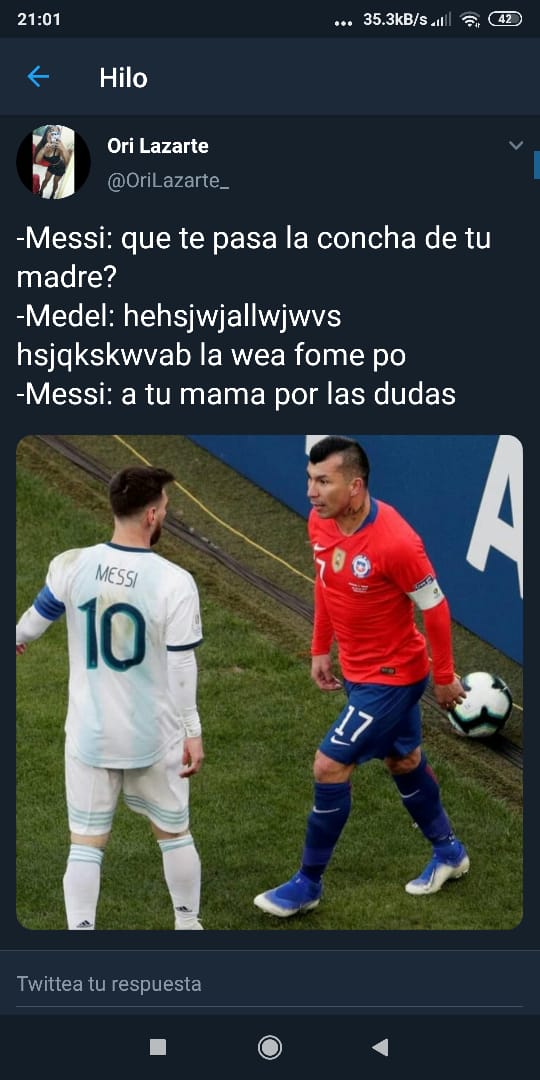Tap the Hilo header title
This screenshot has width=540, height=1080.
[123, 77]
